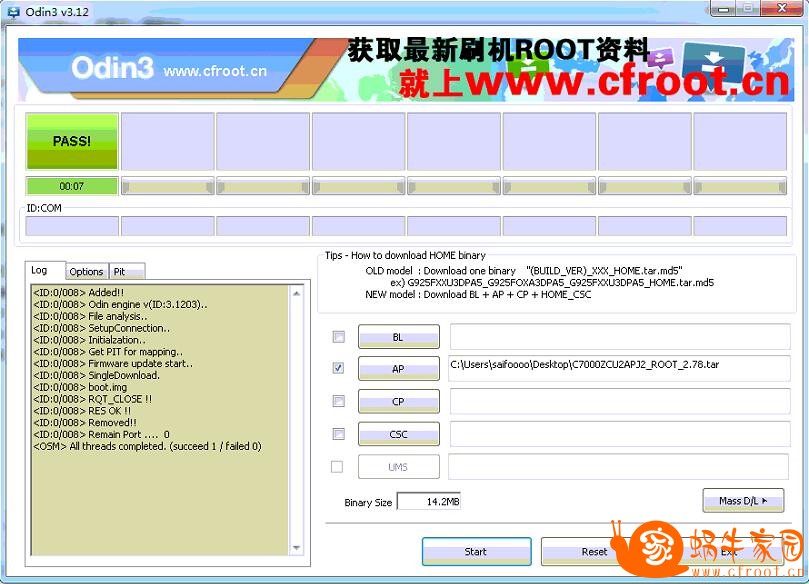Open the Options tab

tap(86, 271)
